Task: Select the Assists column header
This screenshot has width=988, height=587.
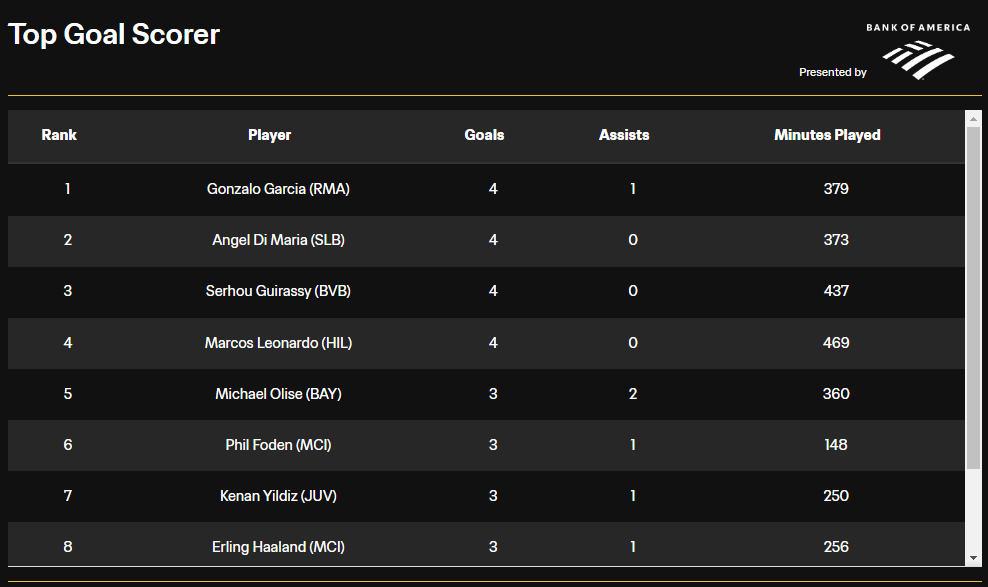Action: click(624, 135)
